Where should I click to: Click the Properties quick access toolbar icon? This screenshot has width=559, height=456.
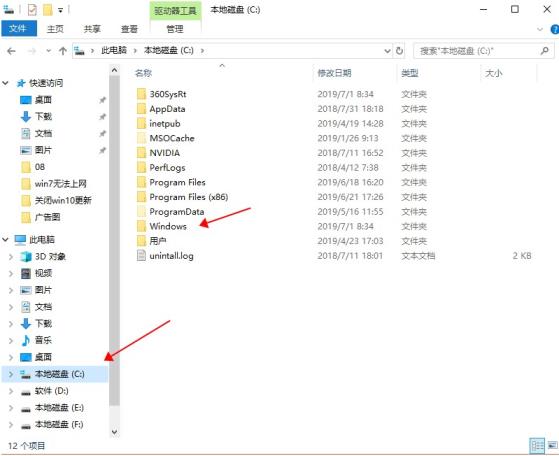pyautogui.click(x=32, y=10)
